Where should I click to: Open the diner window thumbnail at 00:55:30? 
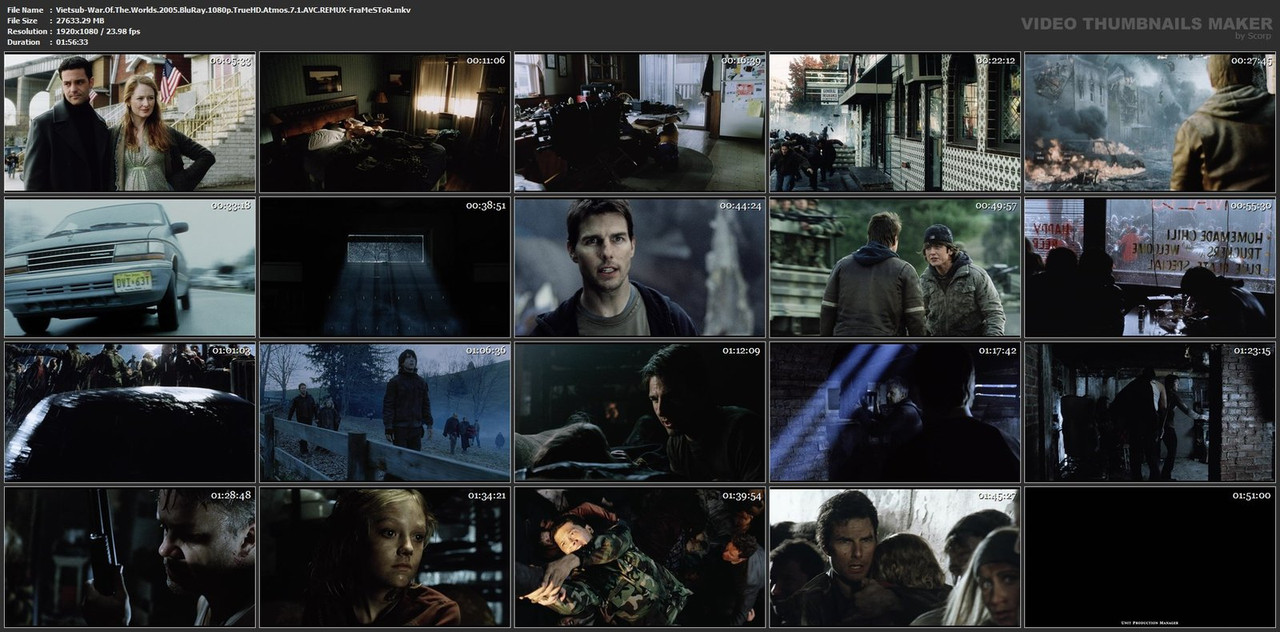coord(1150,267)
